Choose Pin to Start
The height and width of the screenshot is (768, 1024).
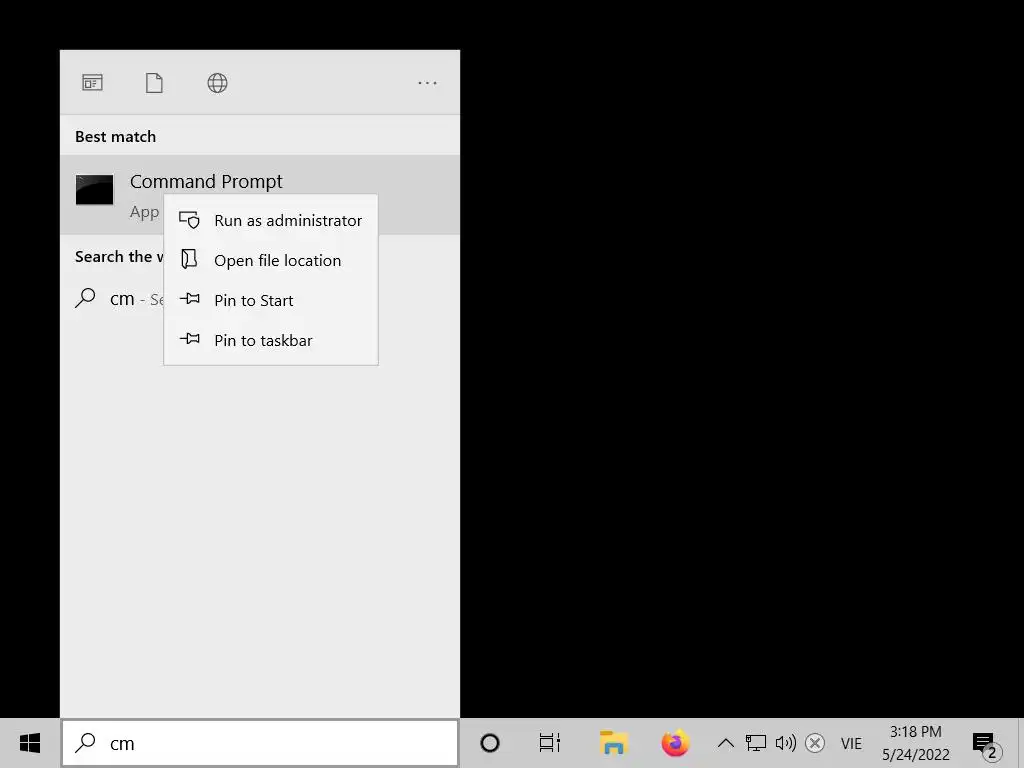coord(271,300)
